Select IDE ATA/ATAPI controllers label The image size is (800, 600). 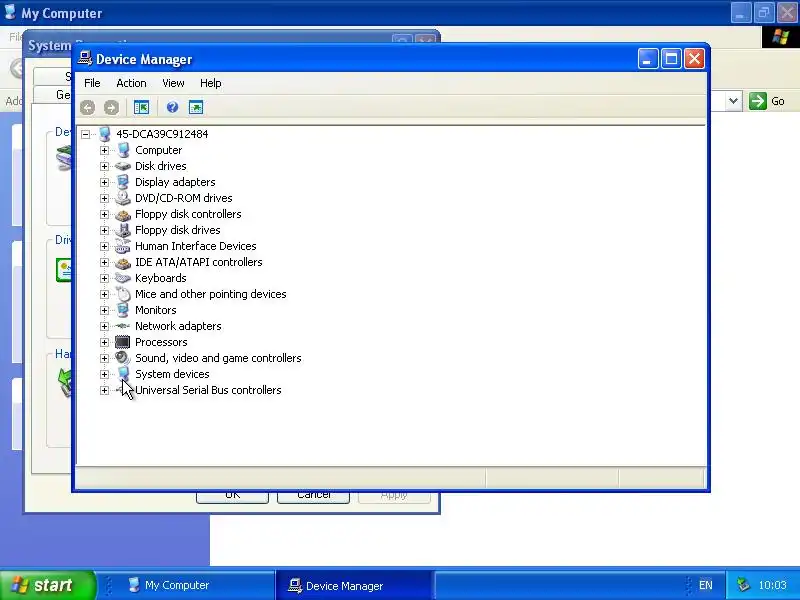(x=198, y=262)
